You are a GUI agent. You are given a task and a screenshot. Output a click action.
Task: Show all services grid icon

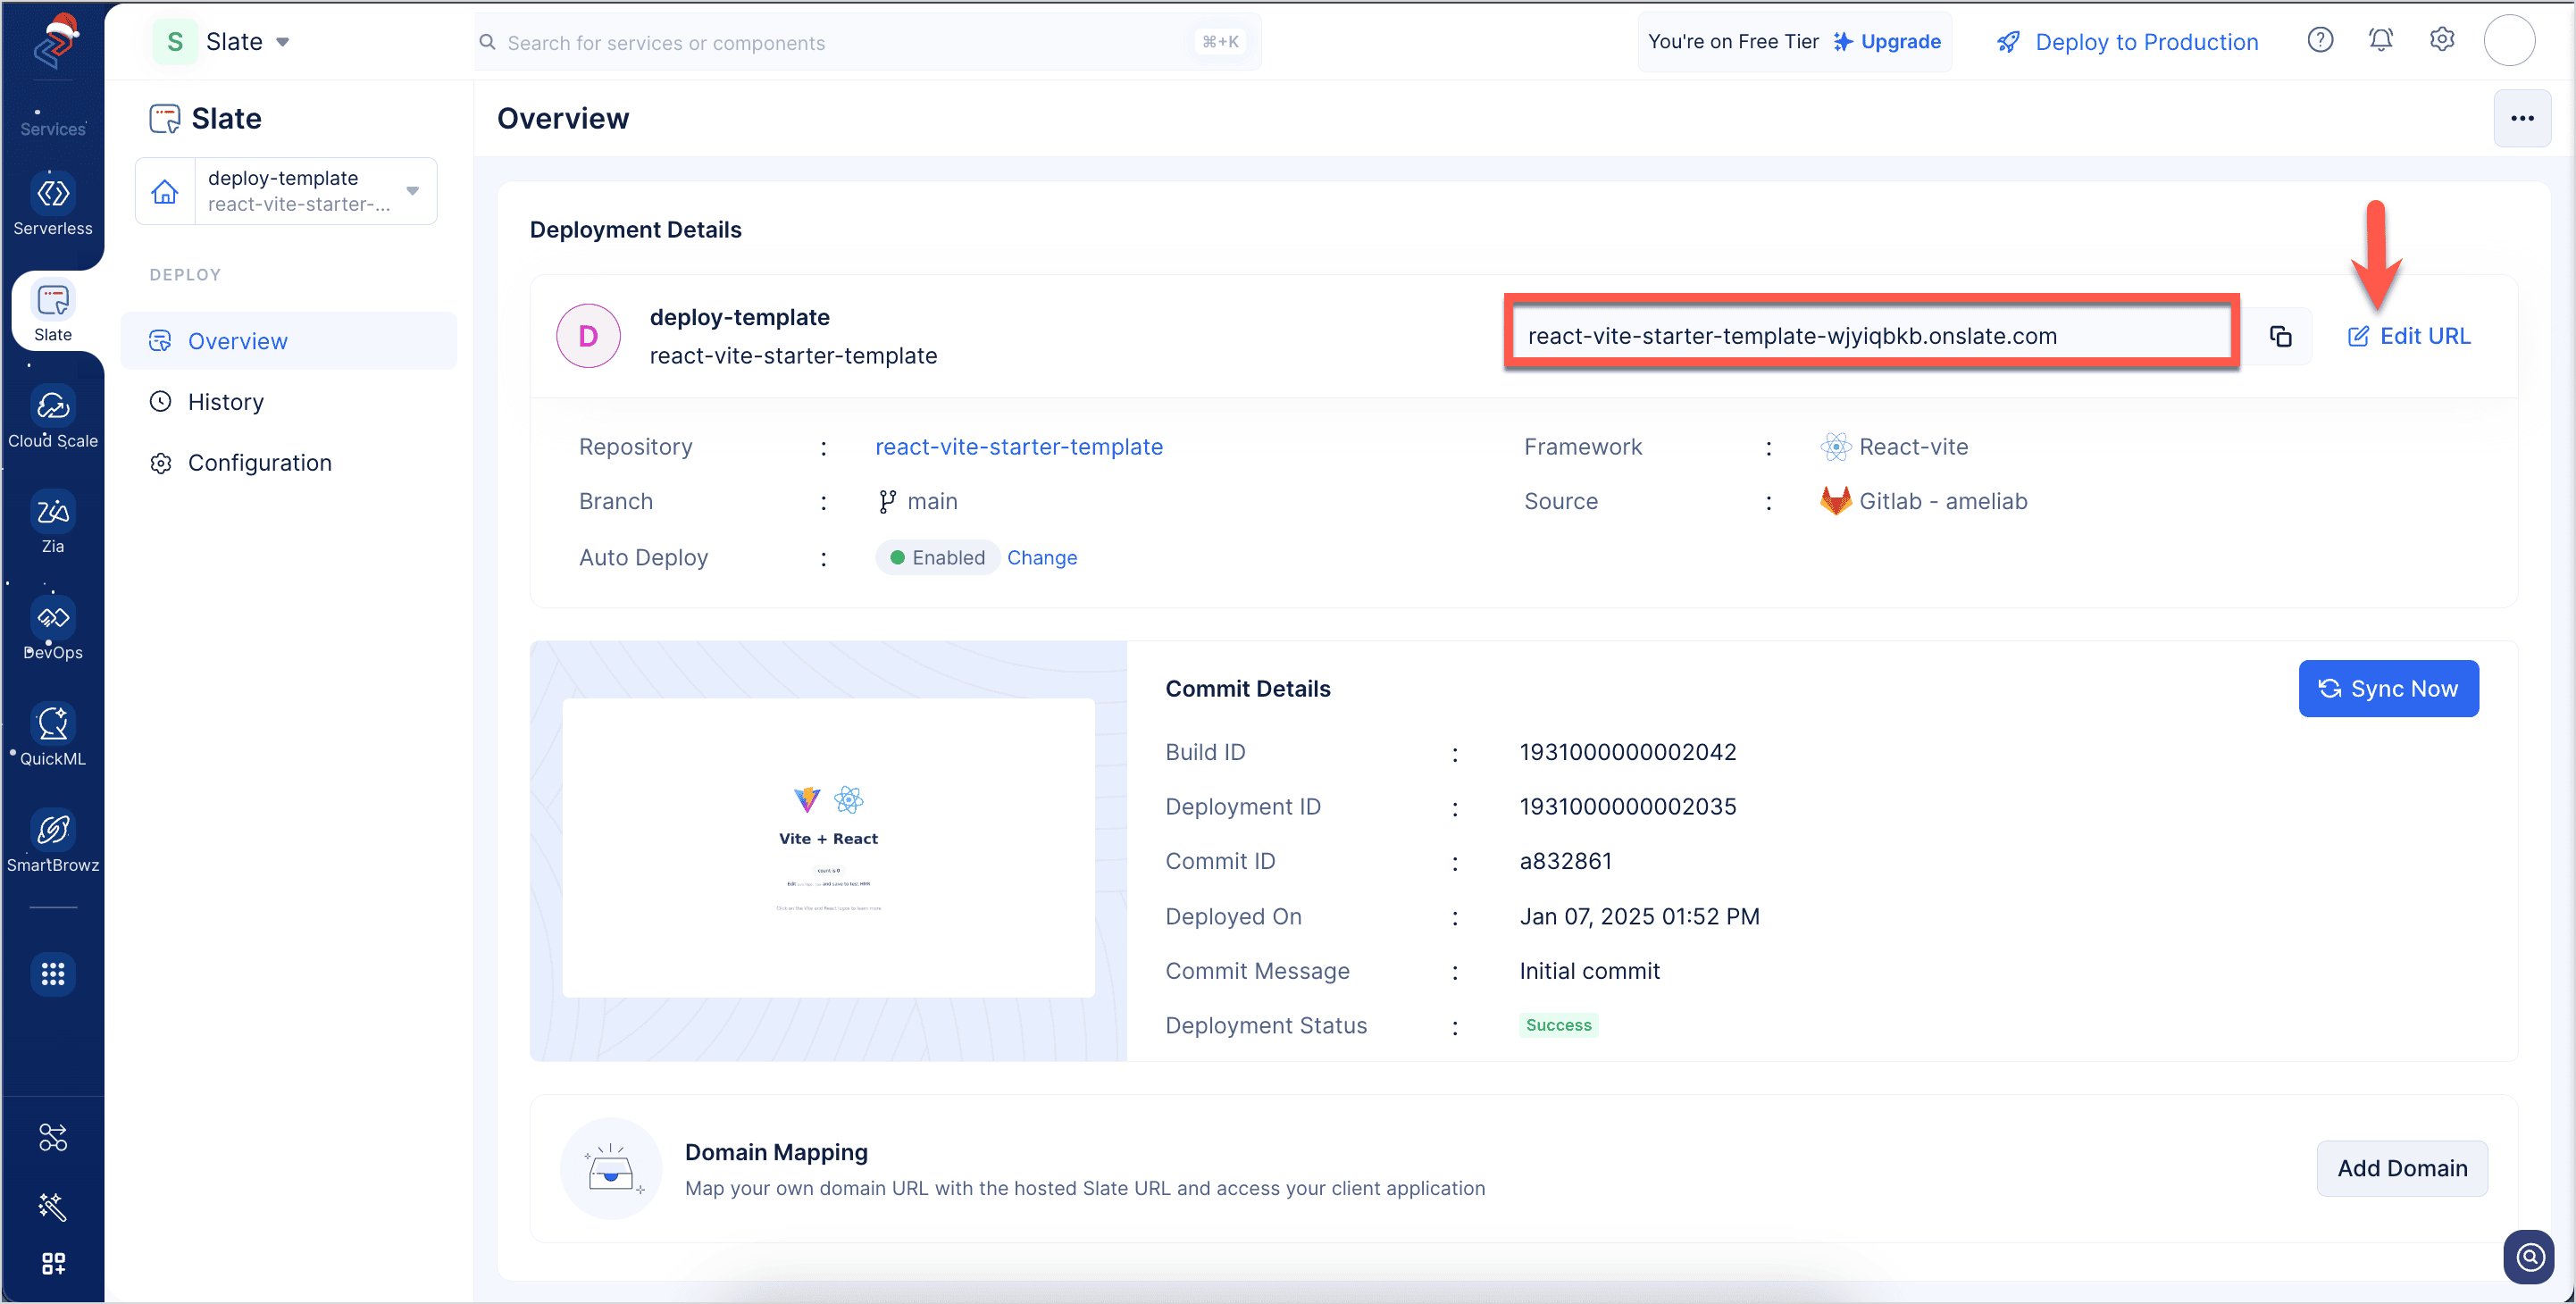[53, 973]
